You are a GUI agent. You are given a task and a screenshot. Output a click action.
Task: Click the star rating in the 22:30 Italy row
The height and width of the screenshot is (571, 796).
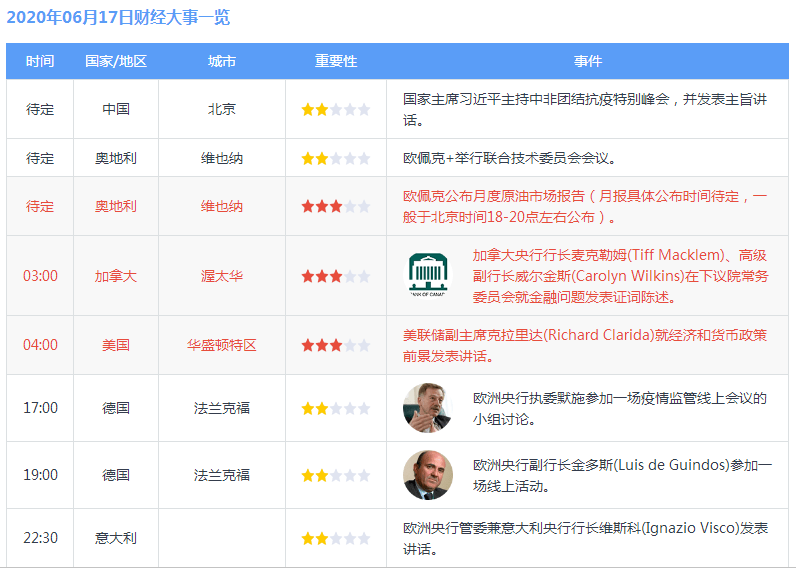click(335, 538)
